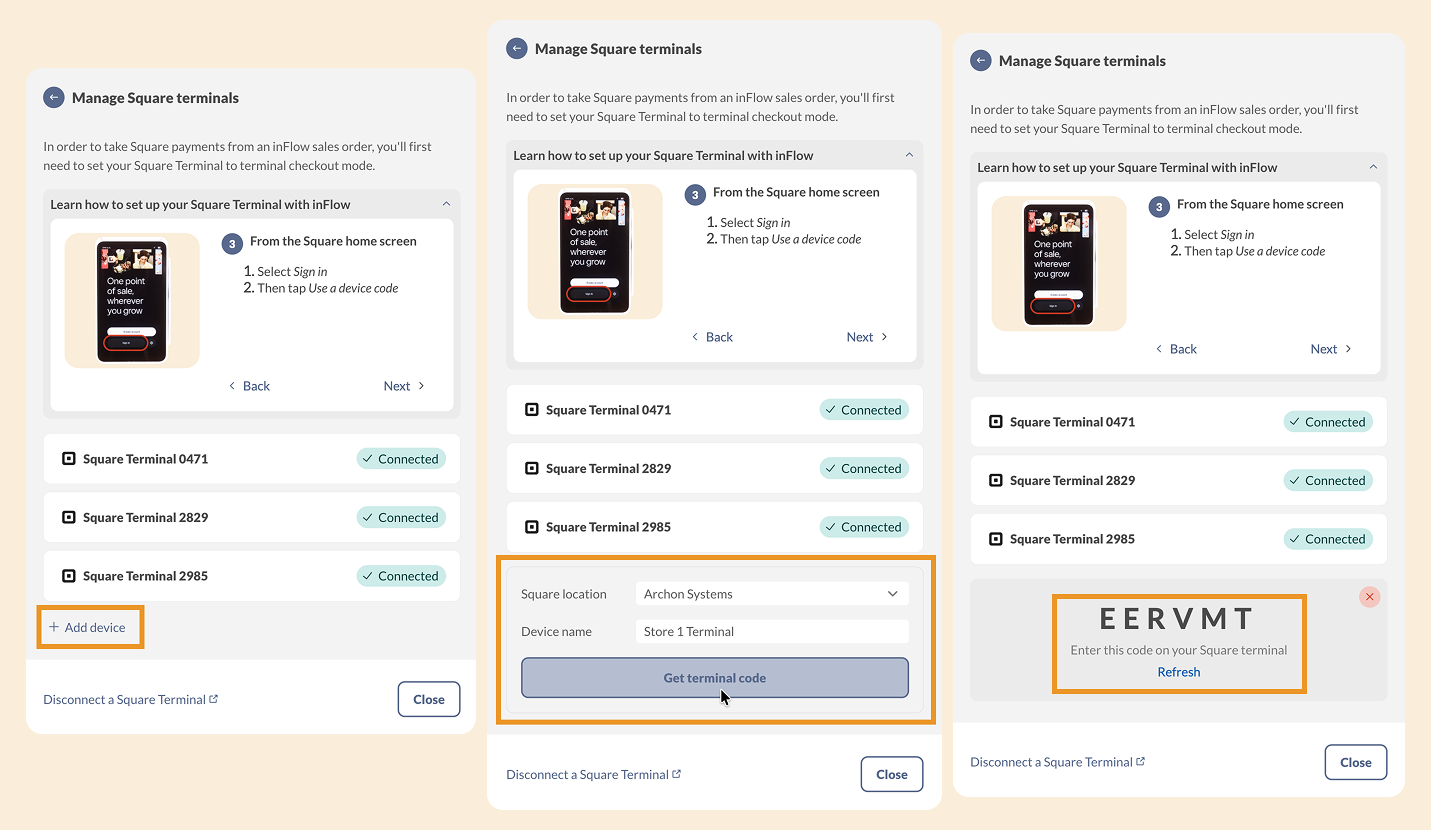
Task: Click the Close button in the left panel
Action: pyautogui.click(x=428, y=699)
